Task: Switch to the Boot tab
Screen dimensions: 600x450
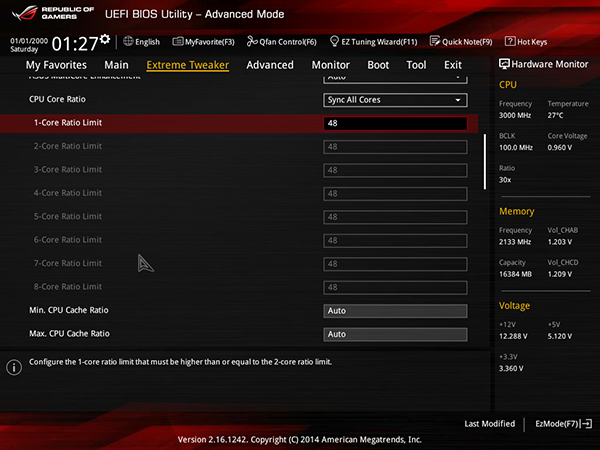Action: (x=378, y=65)
